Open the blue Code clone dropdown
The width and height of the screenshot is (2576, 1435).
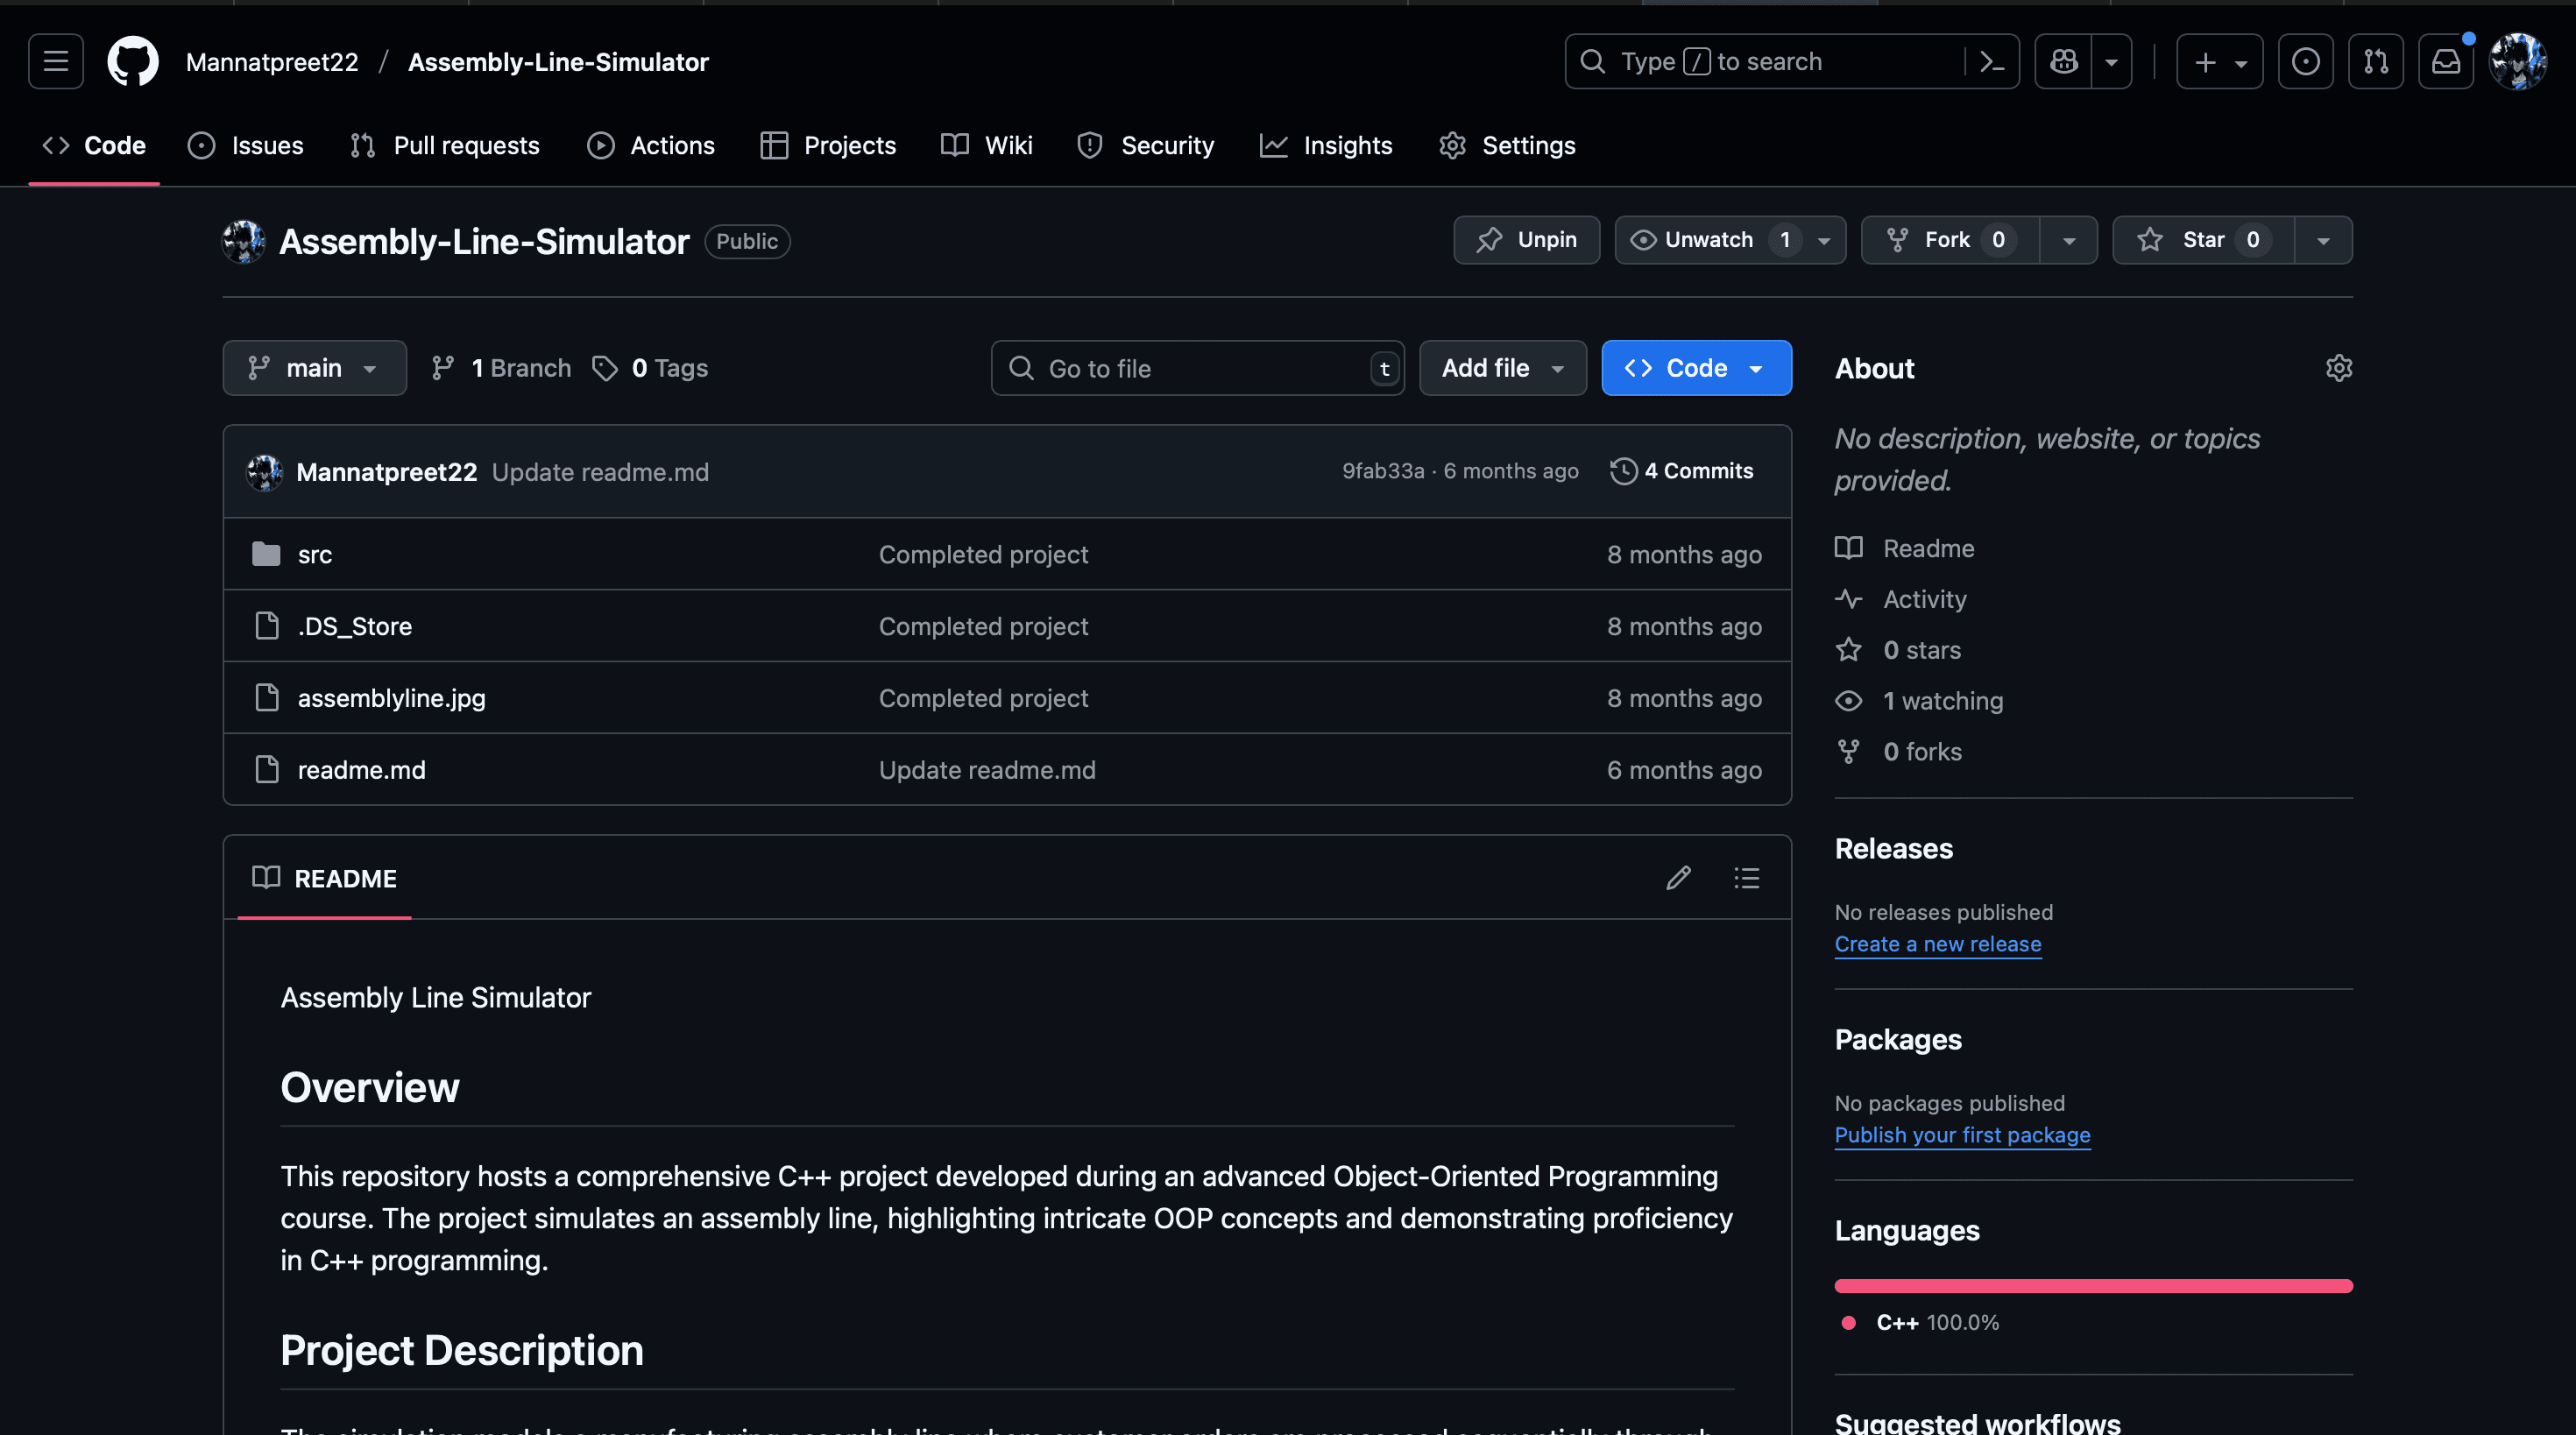[1696, 368]
